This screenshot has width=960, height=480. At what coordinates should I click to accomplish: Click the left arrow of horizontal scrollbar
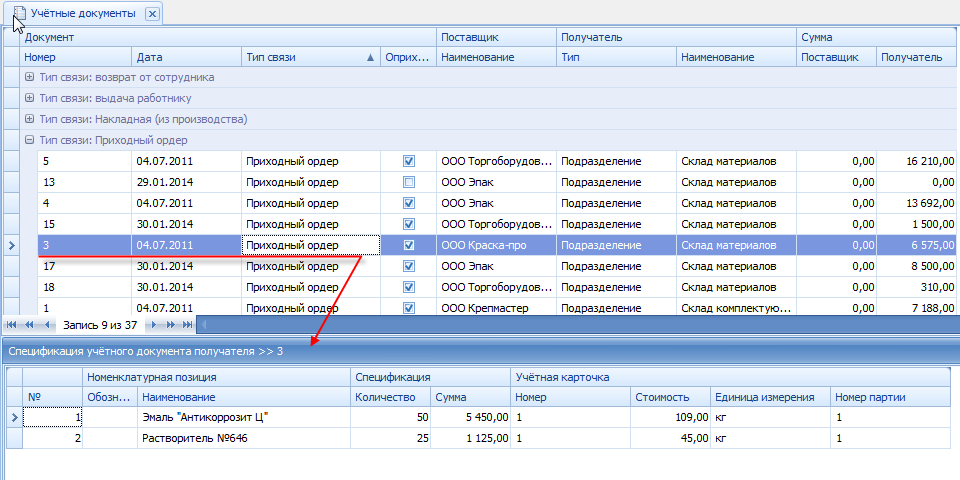pyautogui.click(x=204, y=325)
